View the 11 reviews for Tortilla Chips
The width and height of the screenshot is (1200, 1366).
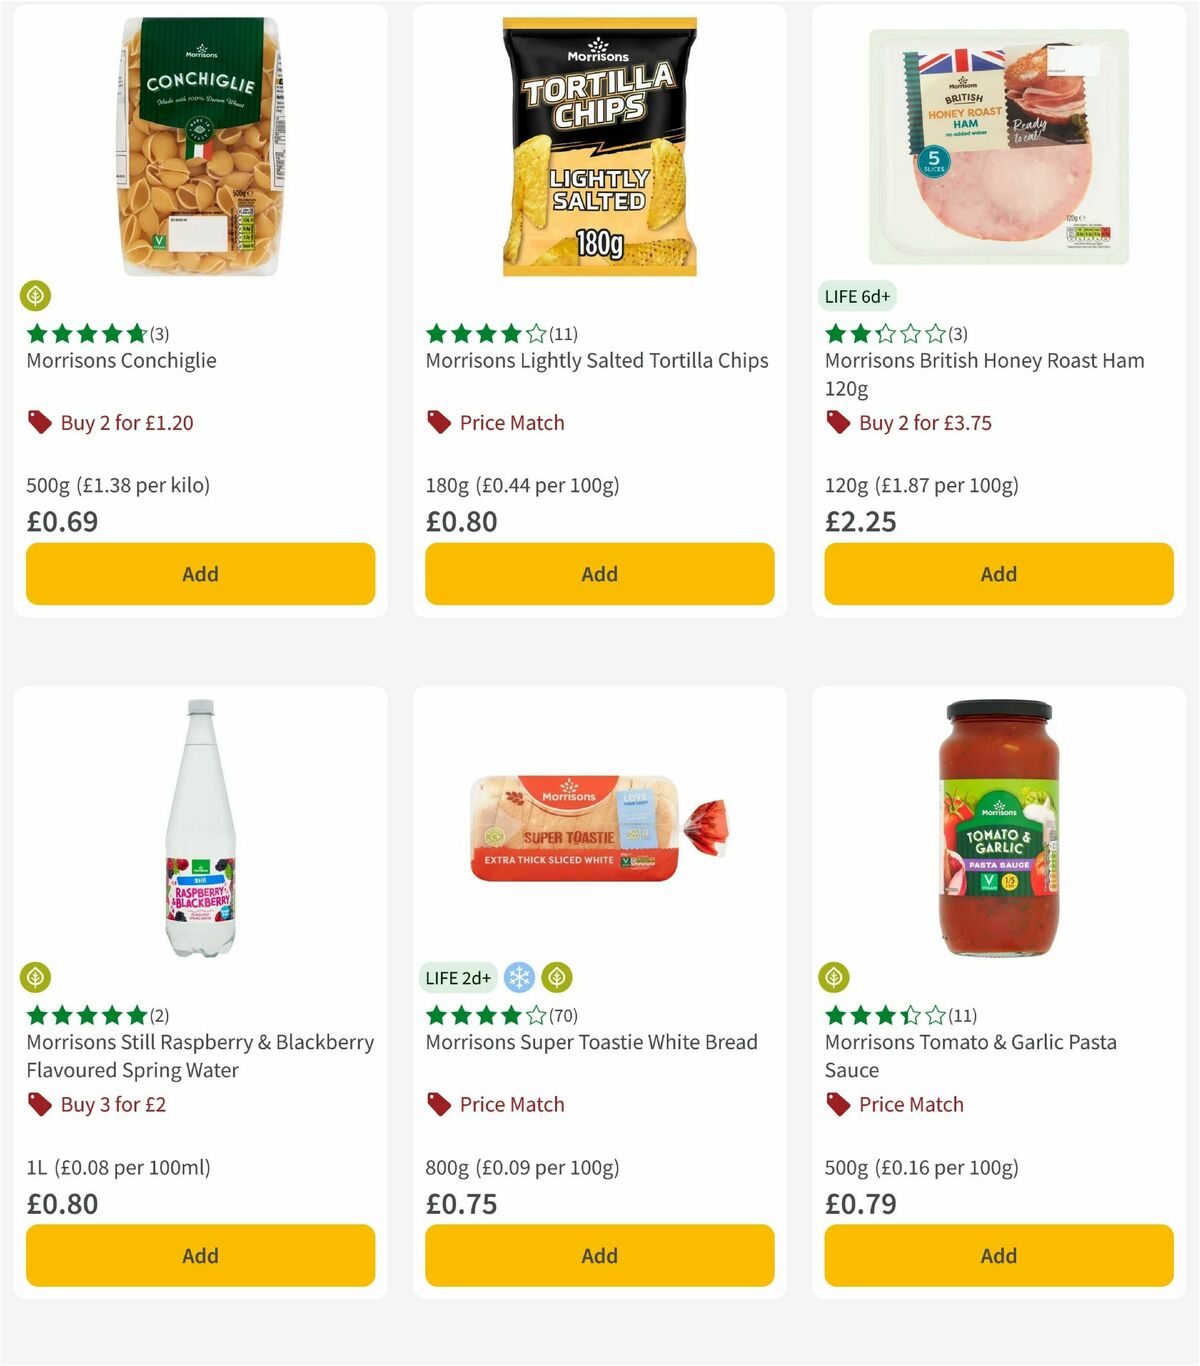pyautogui.click(x=563, y=334)
